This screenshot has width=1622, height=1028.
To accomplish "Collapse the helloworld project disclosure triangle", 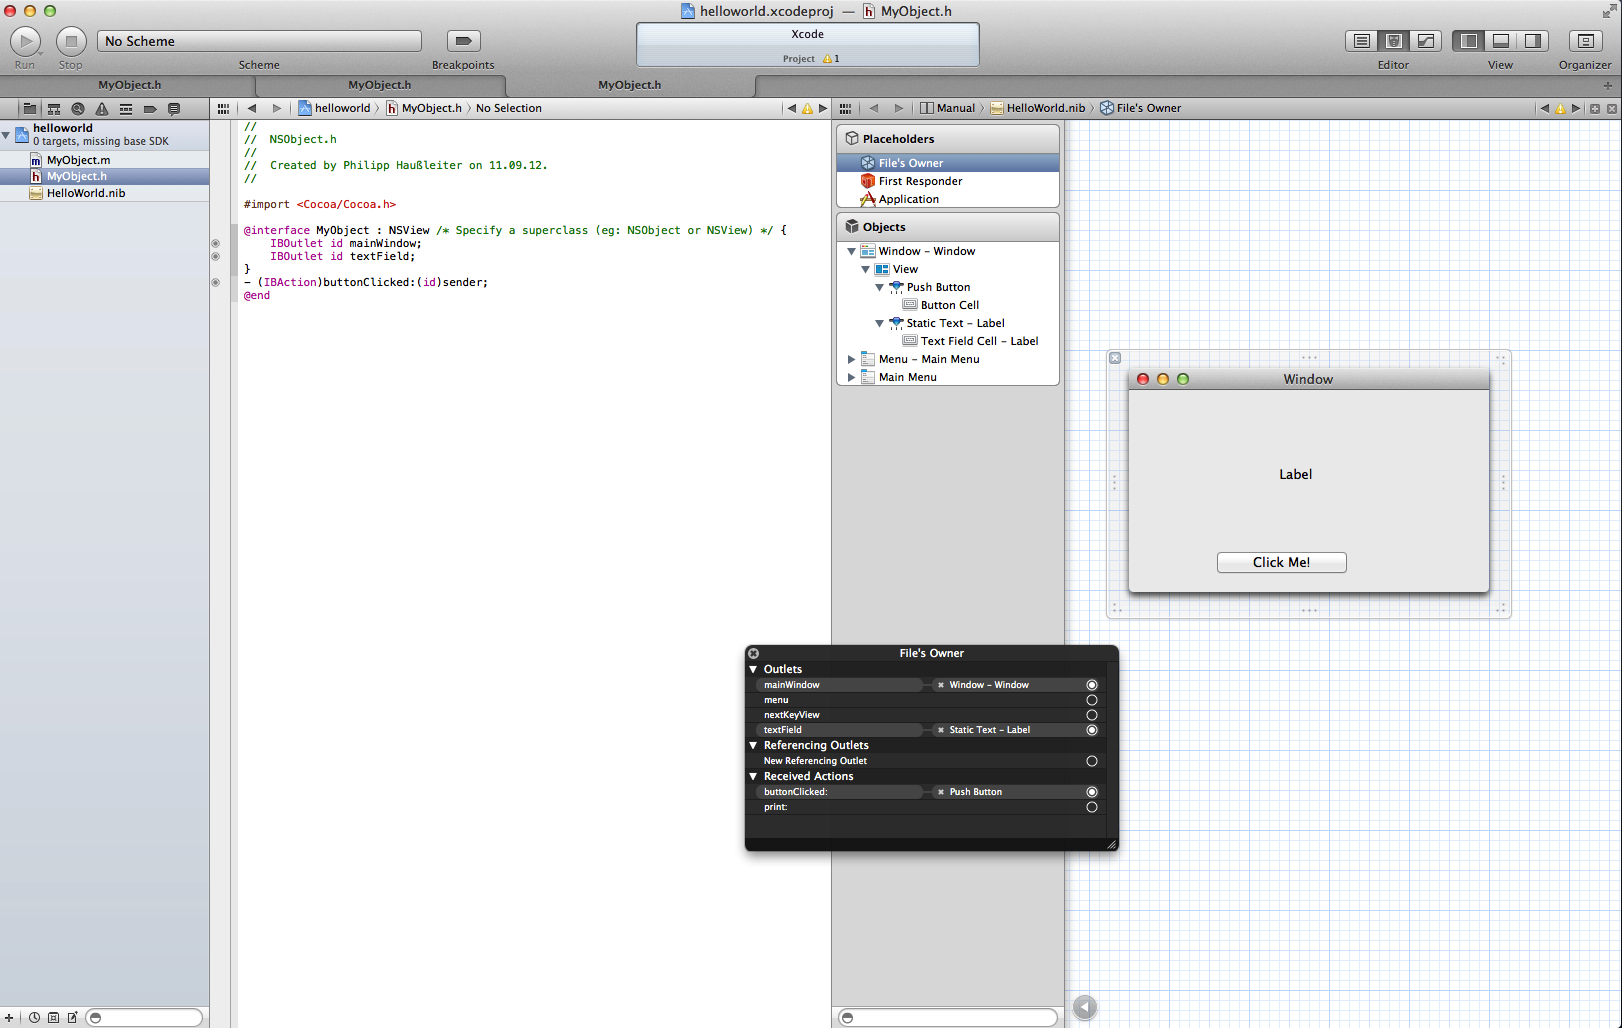I will (x=6, y=134).
